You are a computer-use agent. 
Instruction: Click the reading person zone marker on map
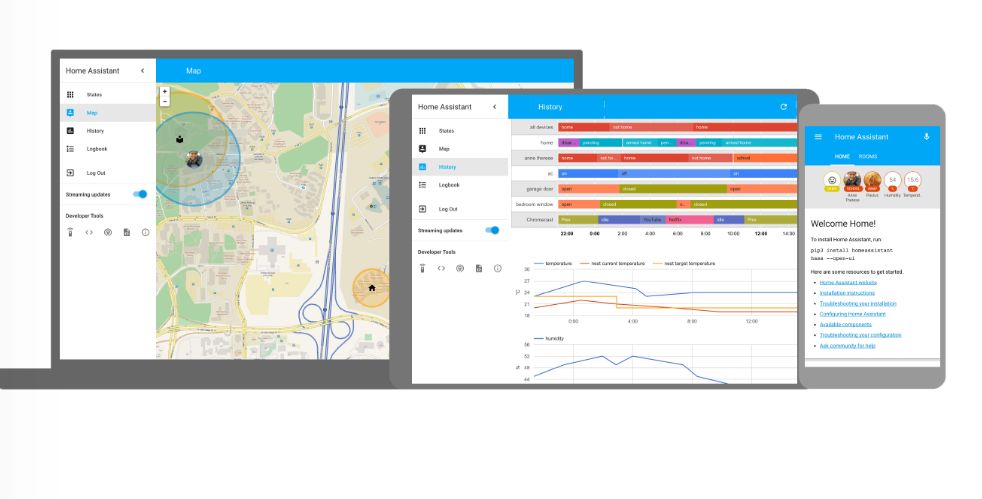(180, 139)
